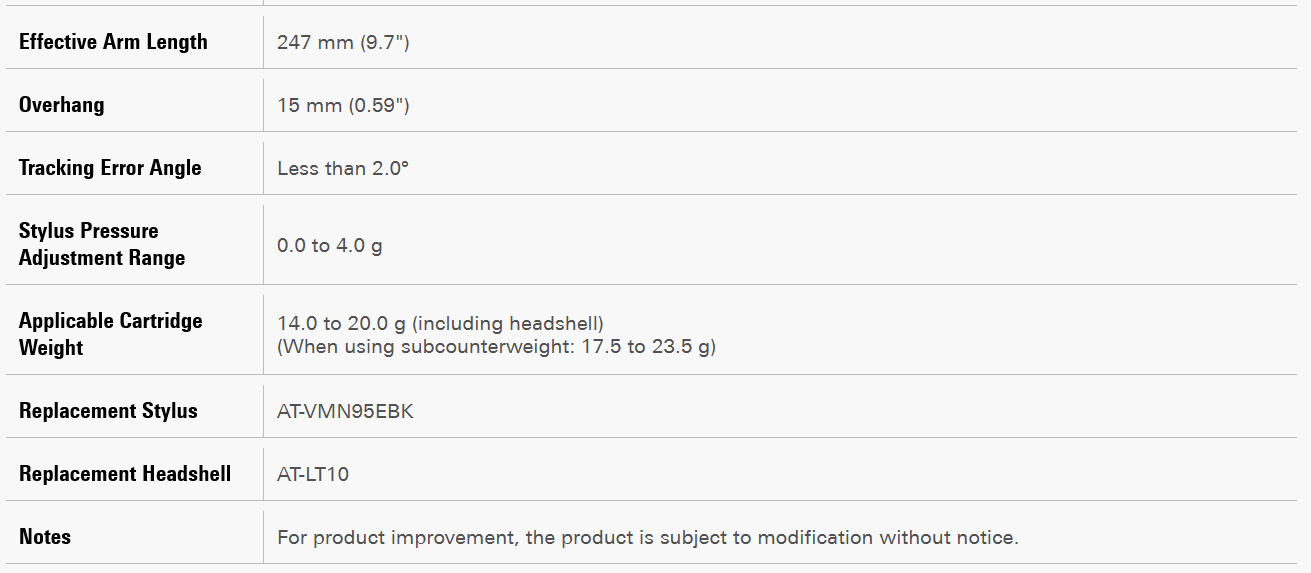1311x573 pixels.
Task: Click the Notes row label
Action: click(45, 537)
